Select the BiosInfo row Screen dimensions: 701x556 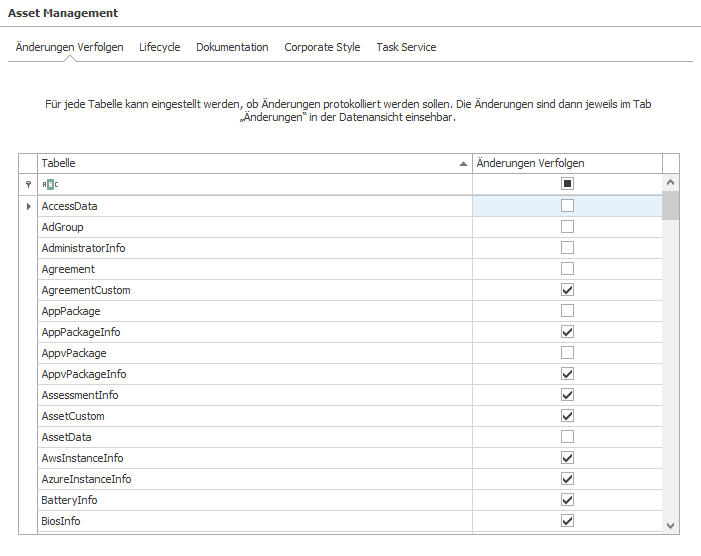click(x=350, y=521)
